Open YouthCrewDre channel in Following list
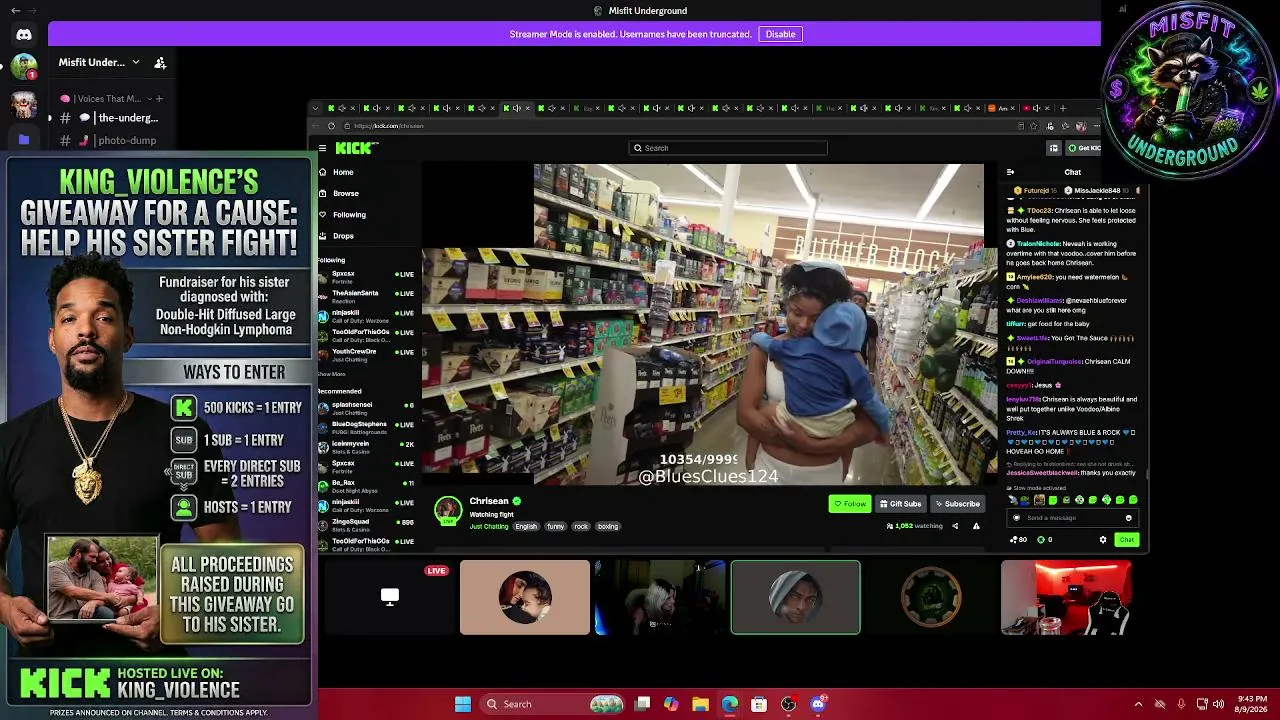1280x720 pixels. [366, 354]
